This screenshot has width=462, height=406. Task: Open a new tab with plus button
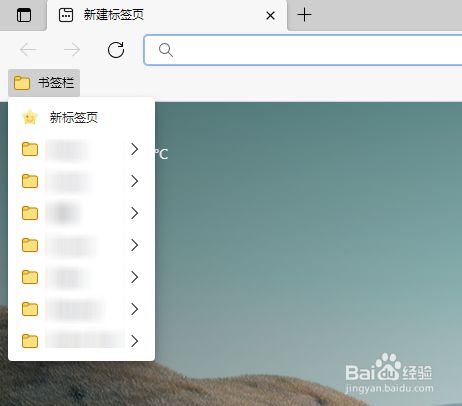(x=304, y=15)
